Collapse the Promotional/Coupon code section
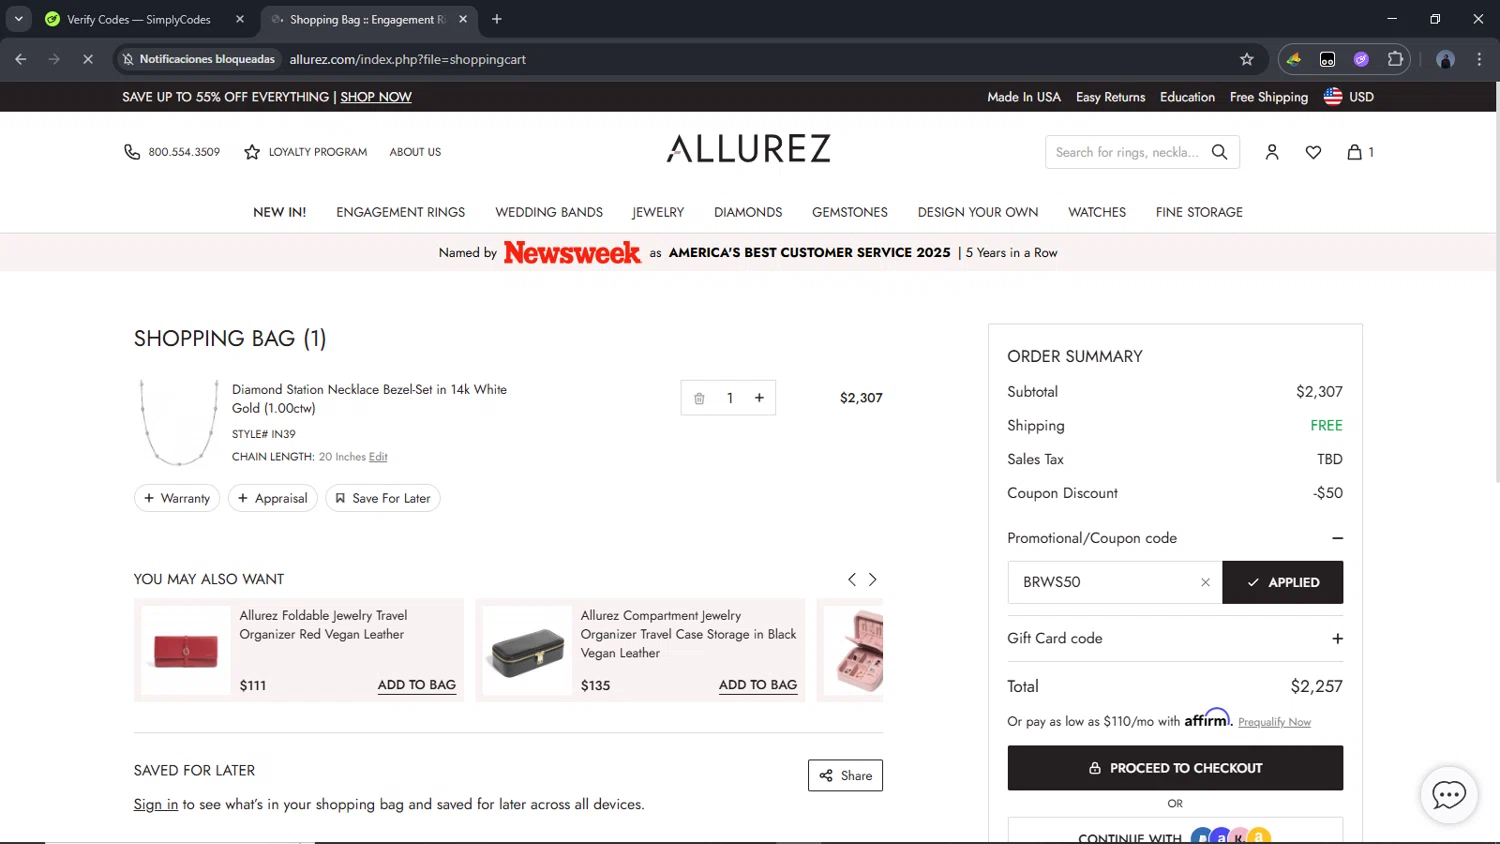 click(1337, 538)
